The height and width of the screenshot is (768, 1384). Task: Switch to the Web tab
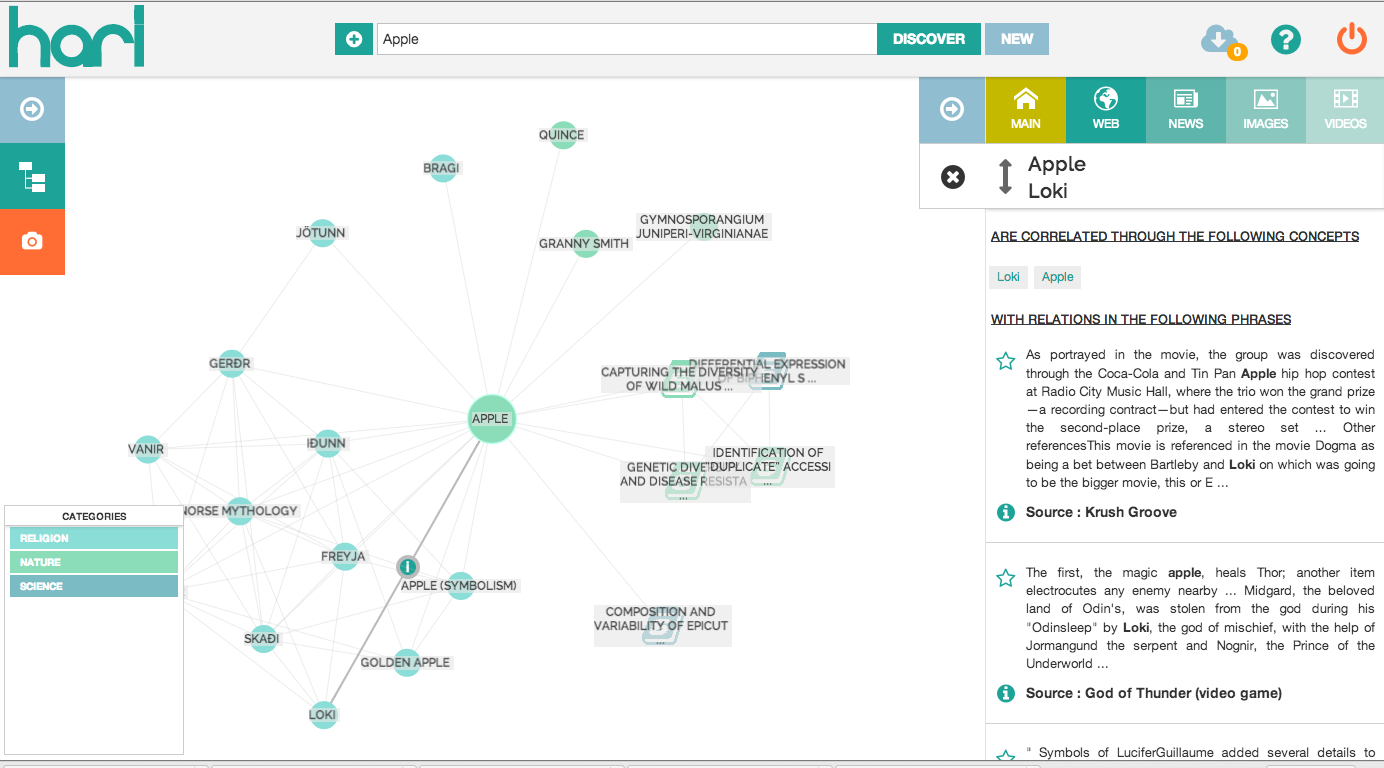[1105, 110]
